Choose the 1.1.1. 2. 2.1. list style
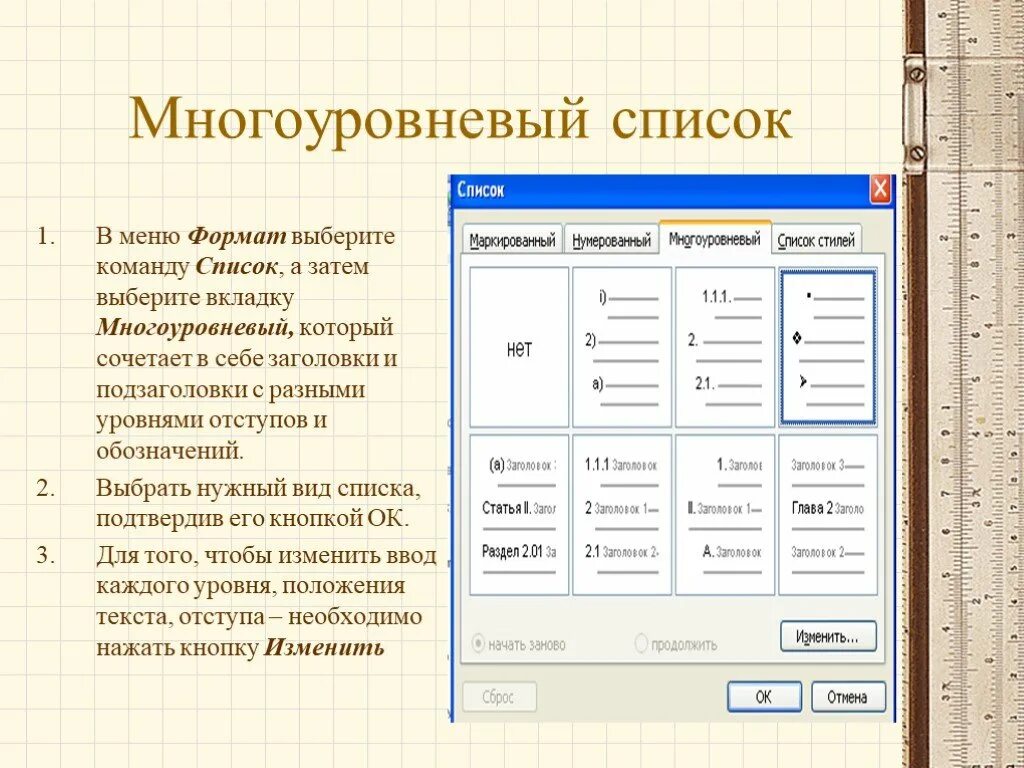 pos(725,347)
